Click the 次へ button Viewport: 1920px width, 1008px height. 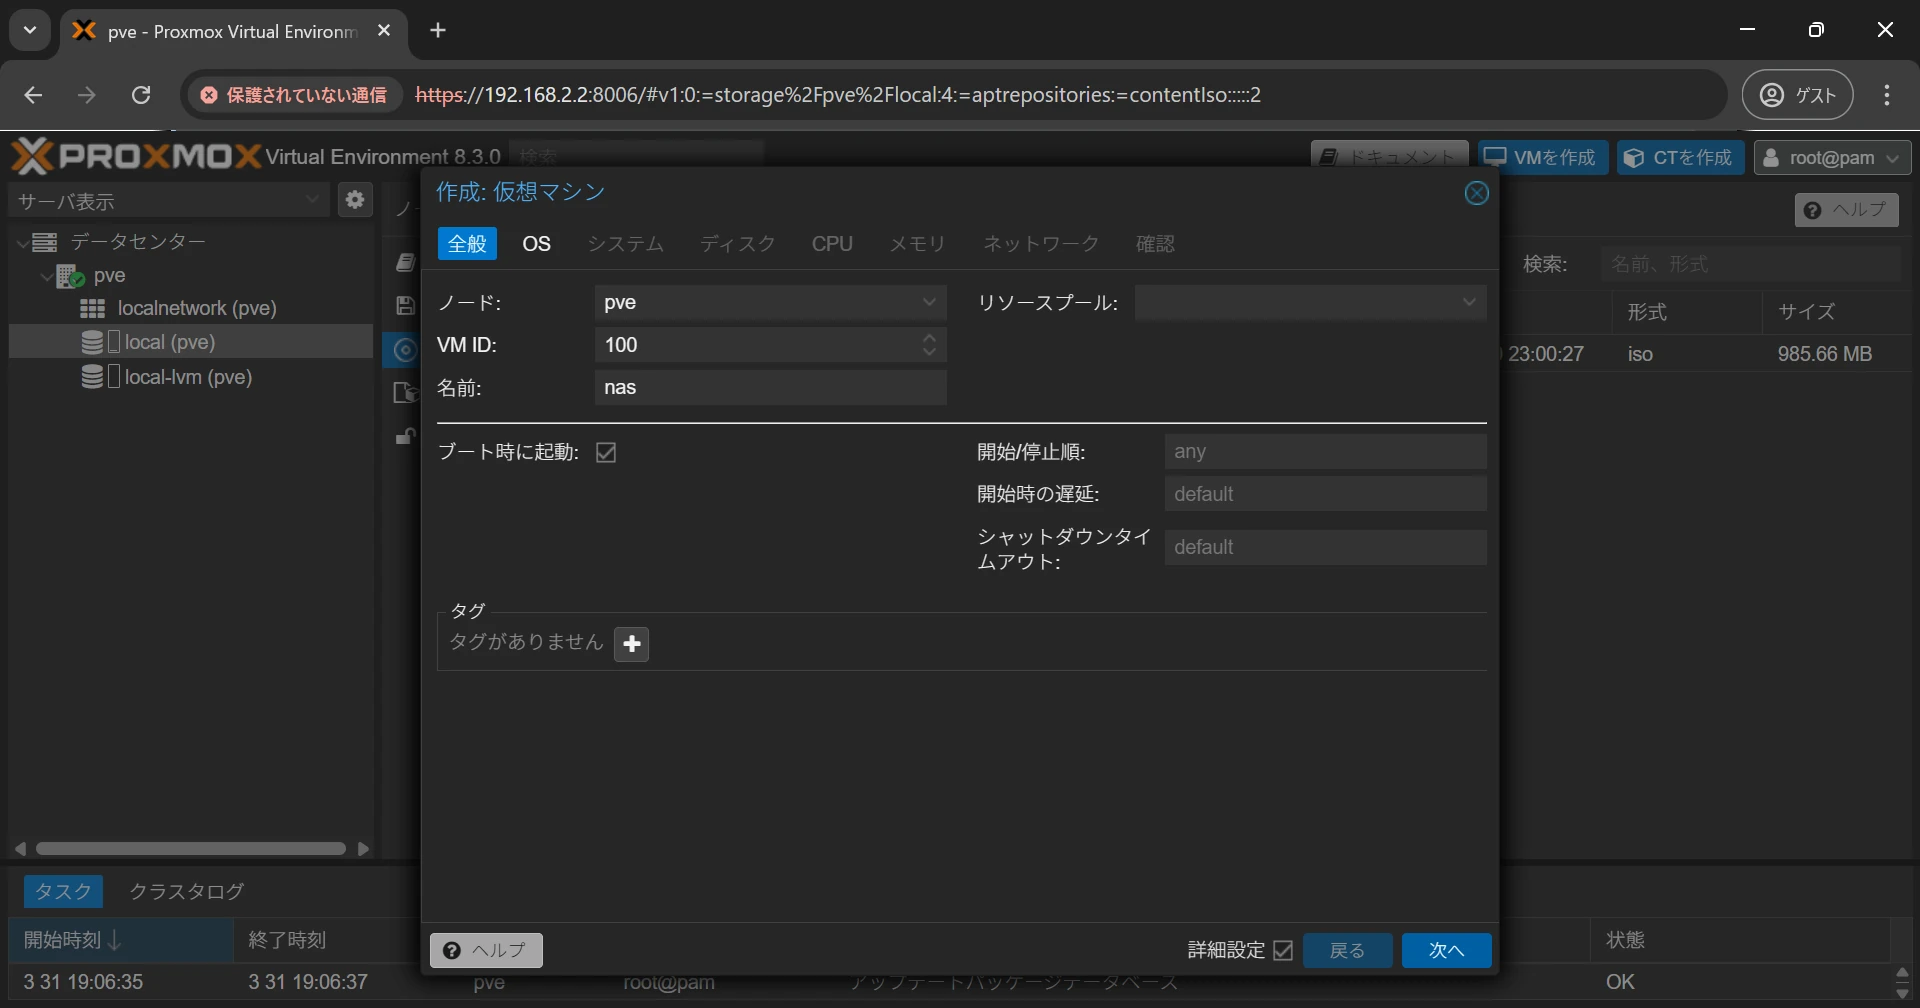pyautogui.click(x=1446, y=950)
